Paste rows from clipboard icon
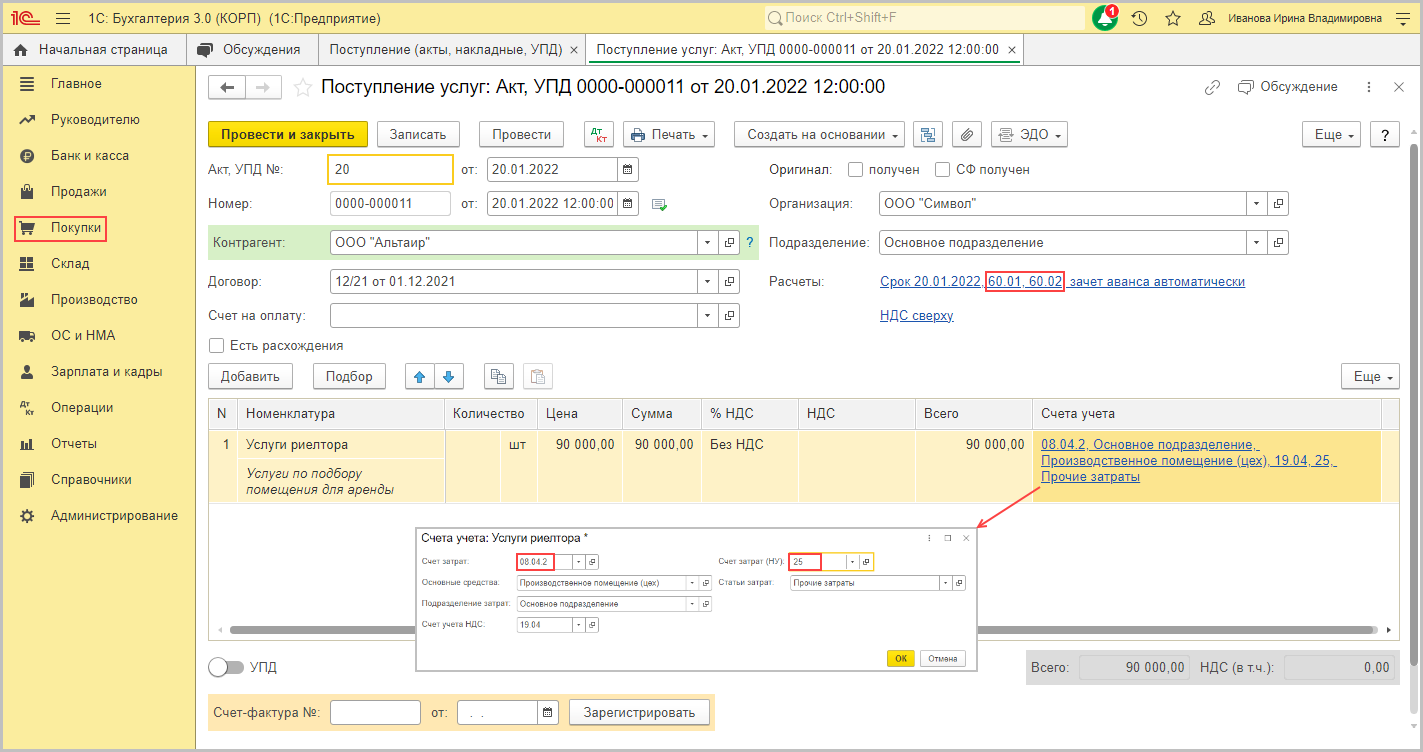Viewport: 1423px width, 752px height. click(538, 377)
